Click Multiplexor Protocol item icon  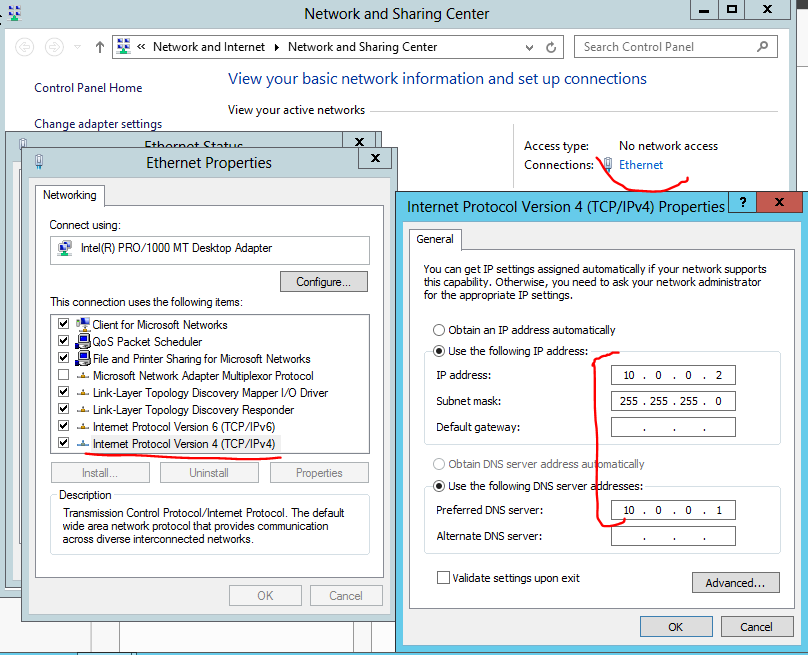click(x=82, y=376)
